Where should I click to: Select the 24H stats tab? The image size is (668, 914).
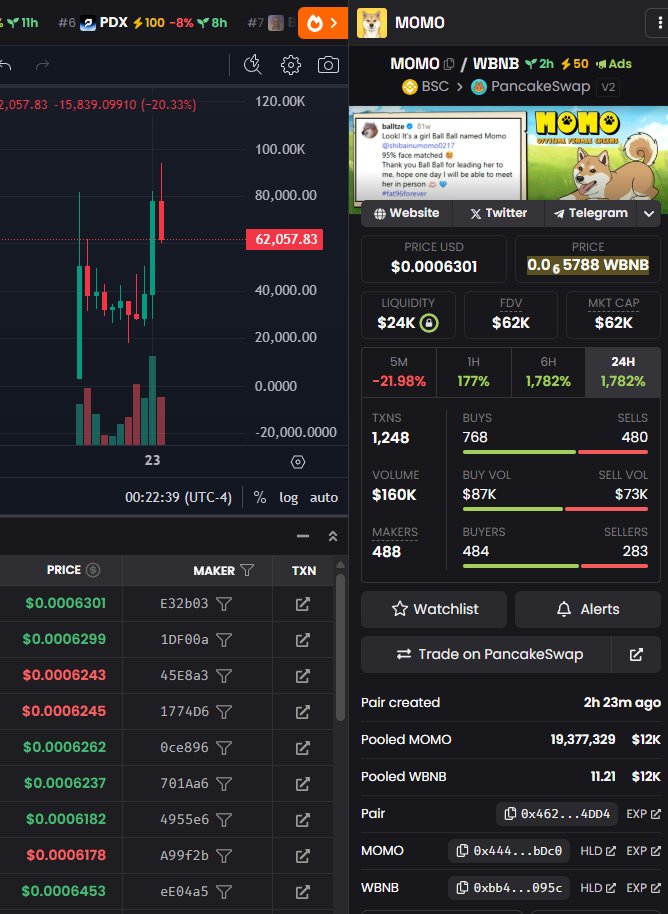point(623,372)
